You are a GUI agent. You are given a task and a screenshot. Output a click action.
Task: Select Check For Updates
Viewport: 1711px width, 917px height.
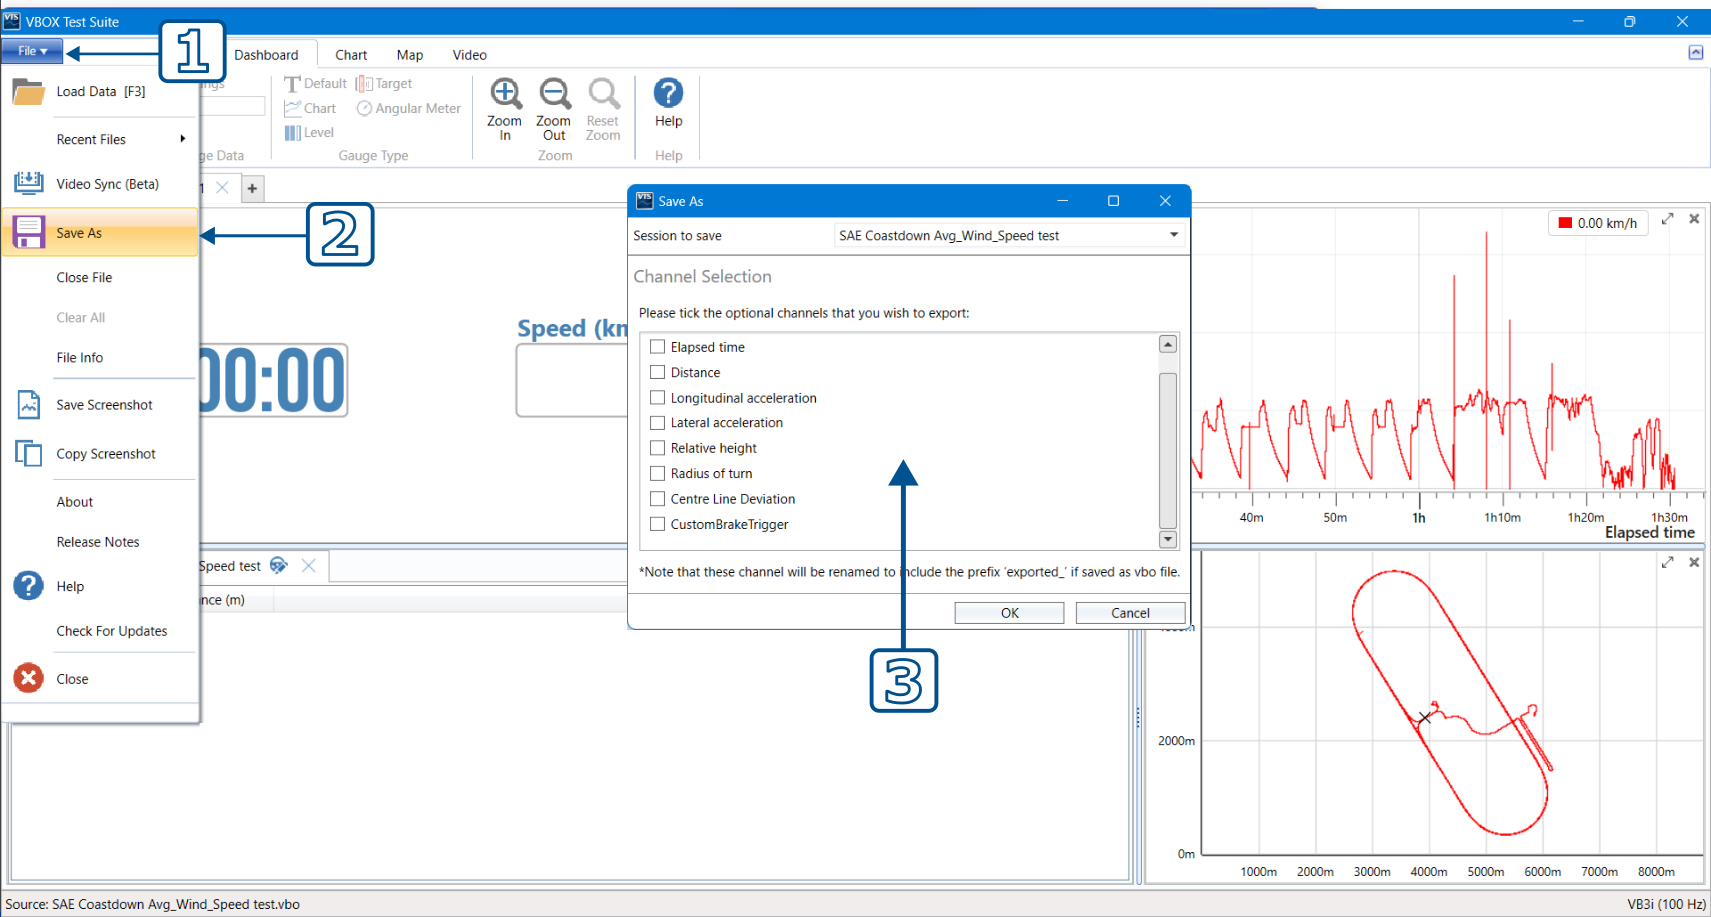point(112,631)
